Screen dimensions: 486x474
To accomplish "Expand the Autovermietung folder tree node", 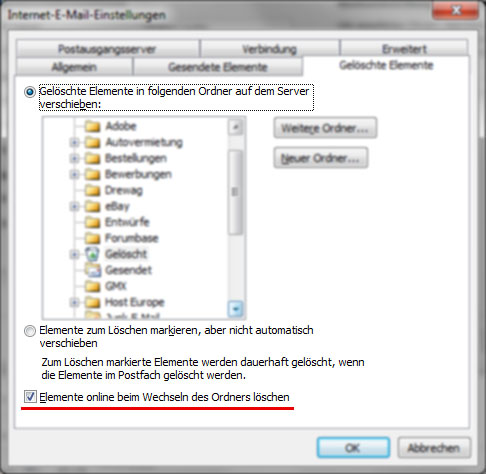I will (75, 143).
